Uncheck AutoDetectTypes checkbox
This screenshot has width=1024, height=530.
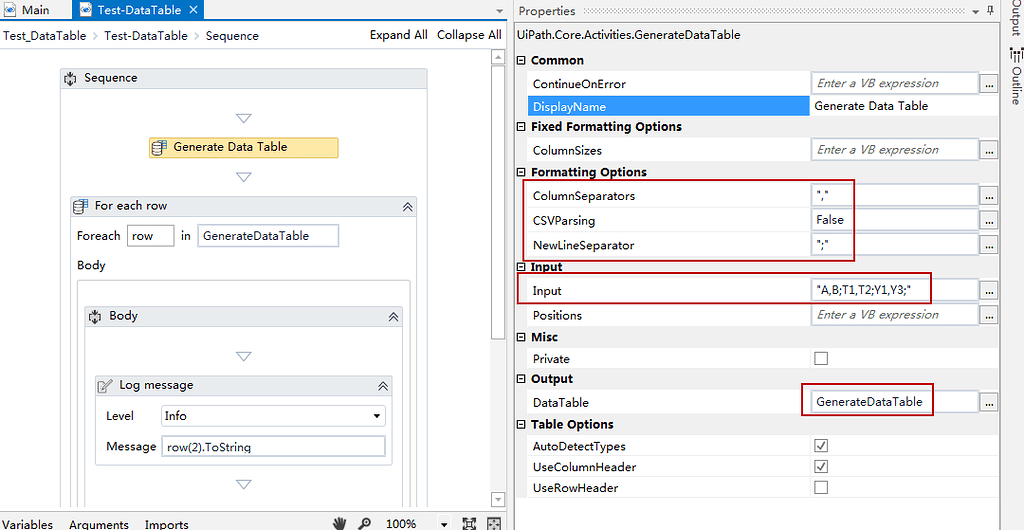(821, 446)
